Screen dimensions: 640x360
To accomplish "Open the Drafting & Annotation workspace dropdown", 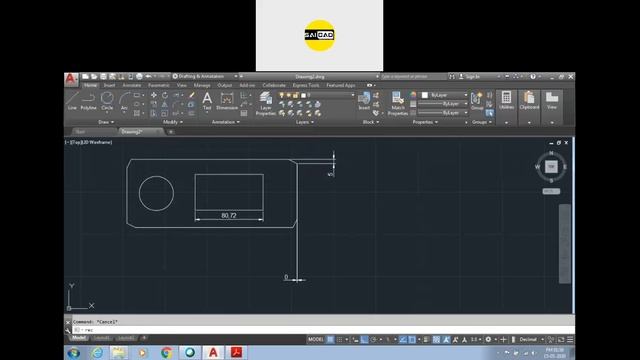I will pos(204,76).
